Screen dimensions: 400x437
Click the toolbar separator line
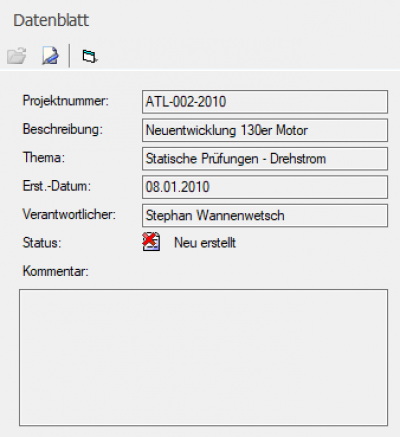coord(69,55)
